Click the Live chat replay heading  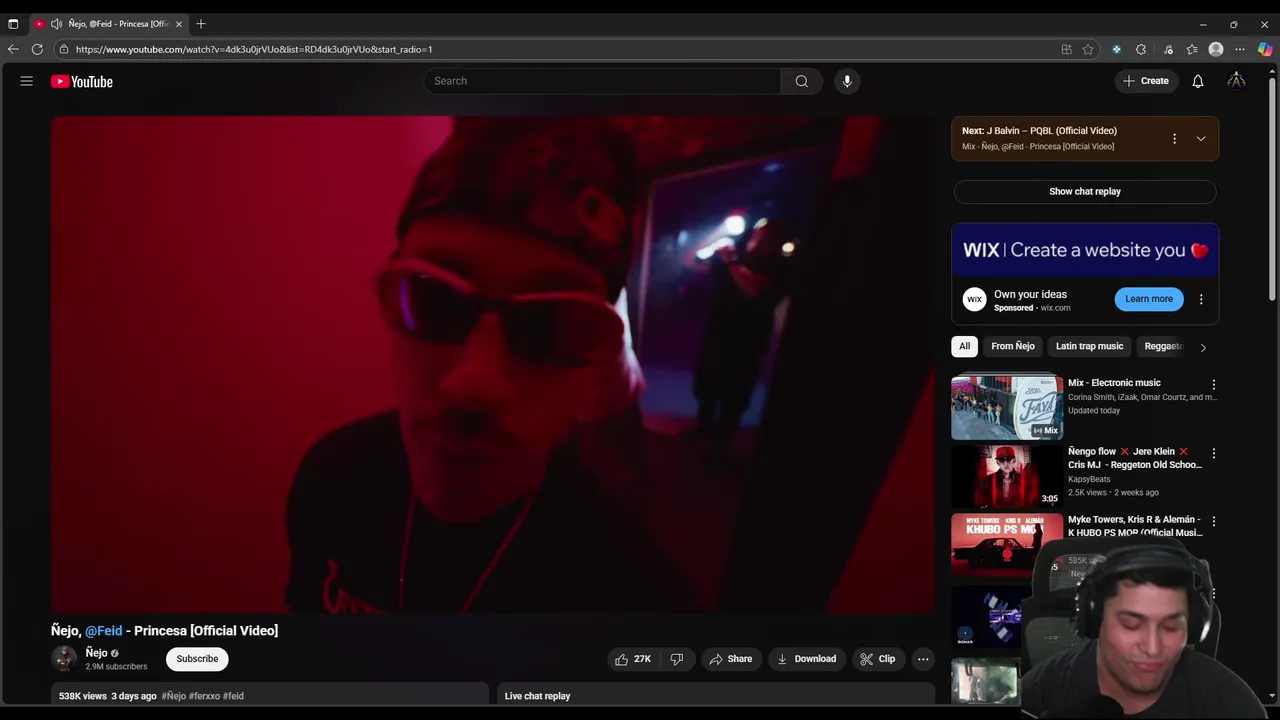click(537, 696)
